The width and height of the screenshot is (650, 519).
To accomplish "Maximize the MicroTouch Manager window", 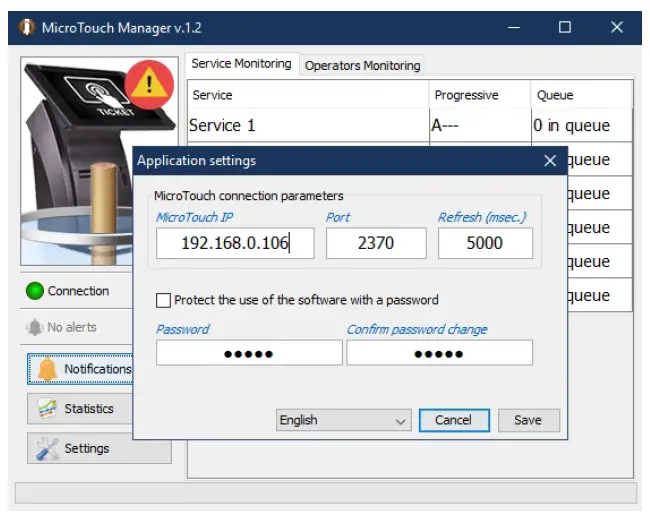I will (x=565, y=27).
